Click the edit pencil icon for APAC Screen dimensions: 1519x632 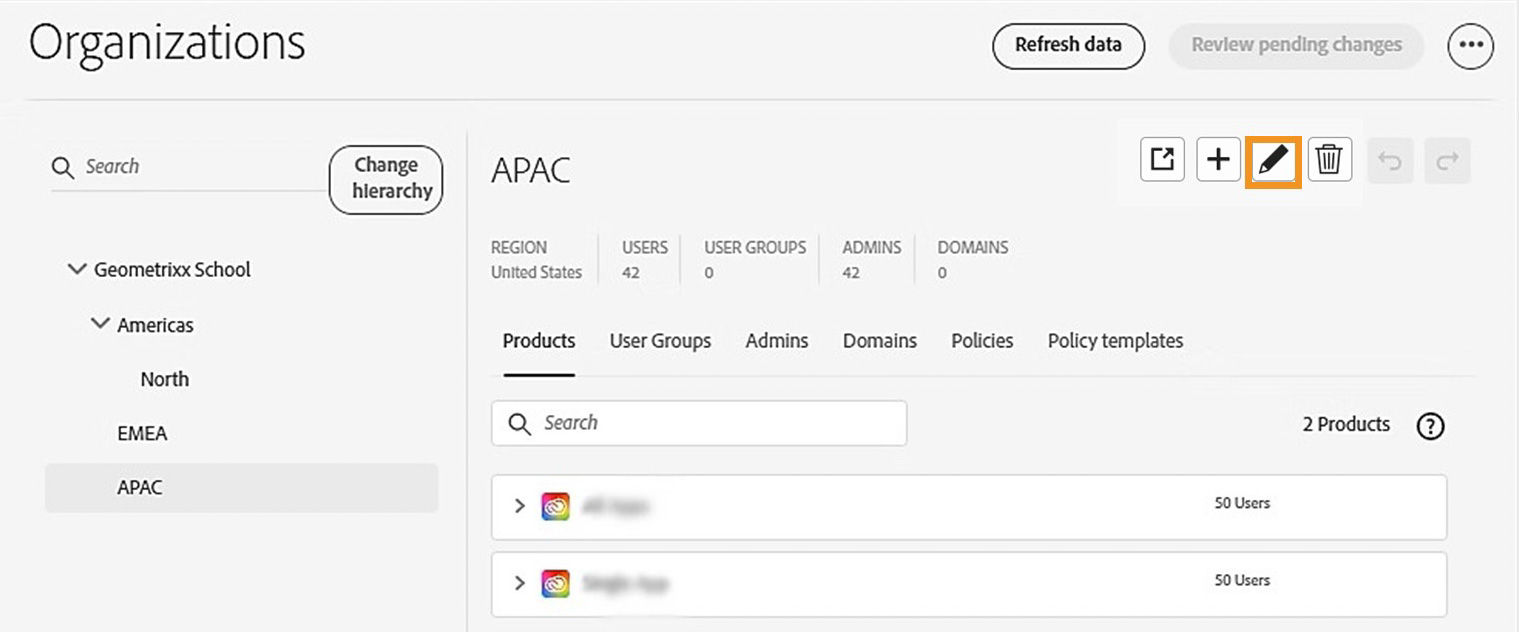point(1273,161)
